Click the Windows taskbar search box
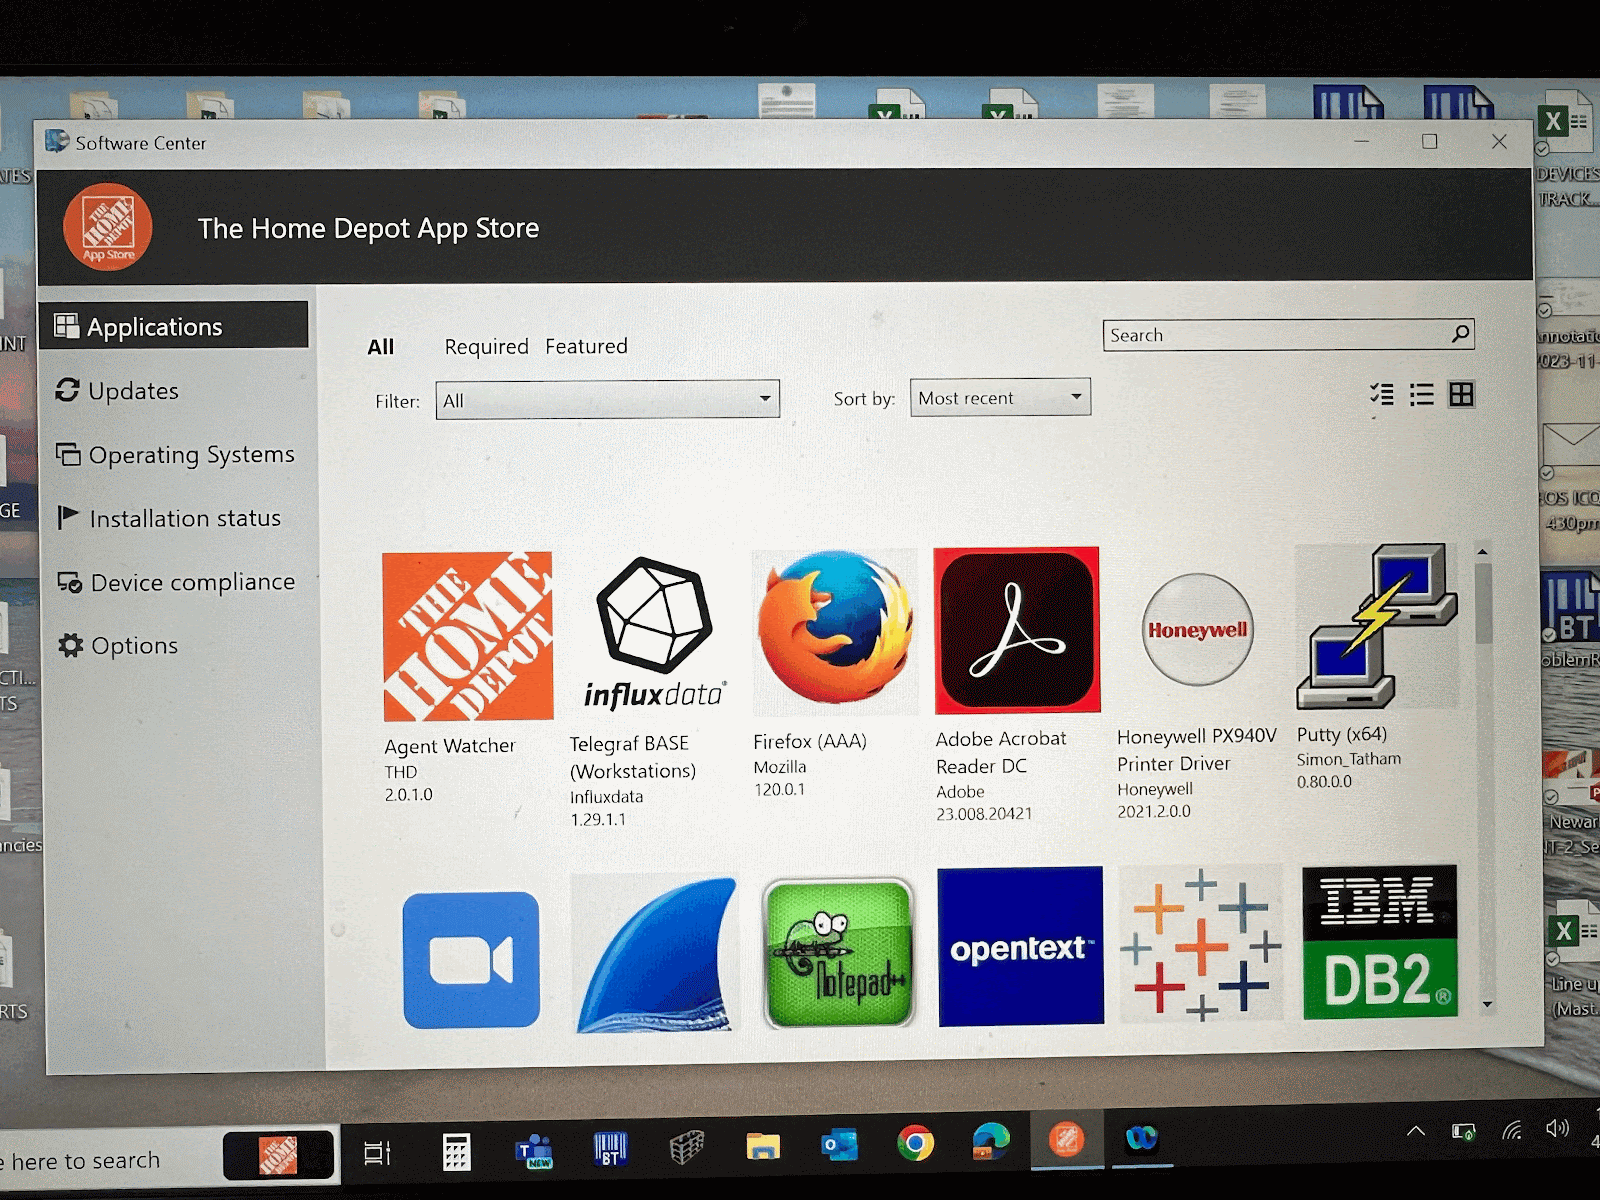This screenshot has height=1200, width=1600. [110, 1160]
